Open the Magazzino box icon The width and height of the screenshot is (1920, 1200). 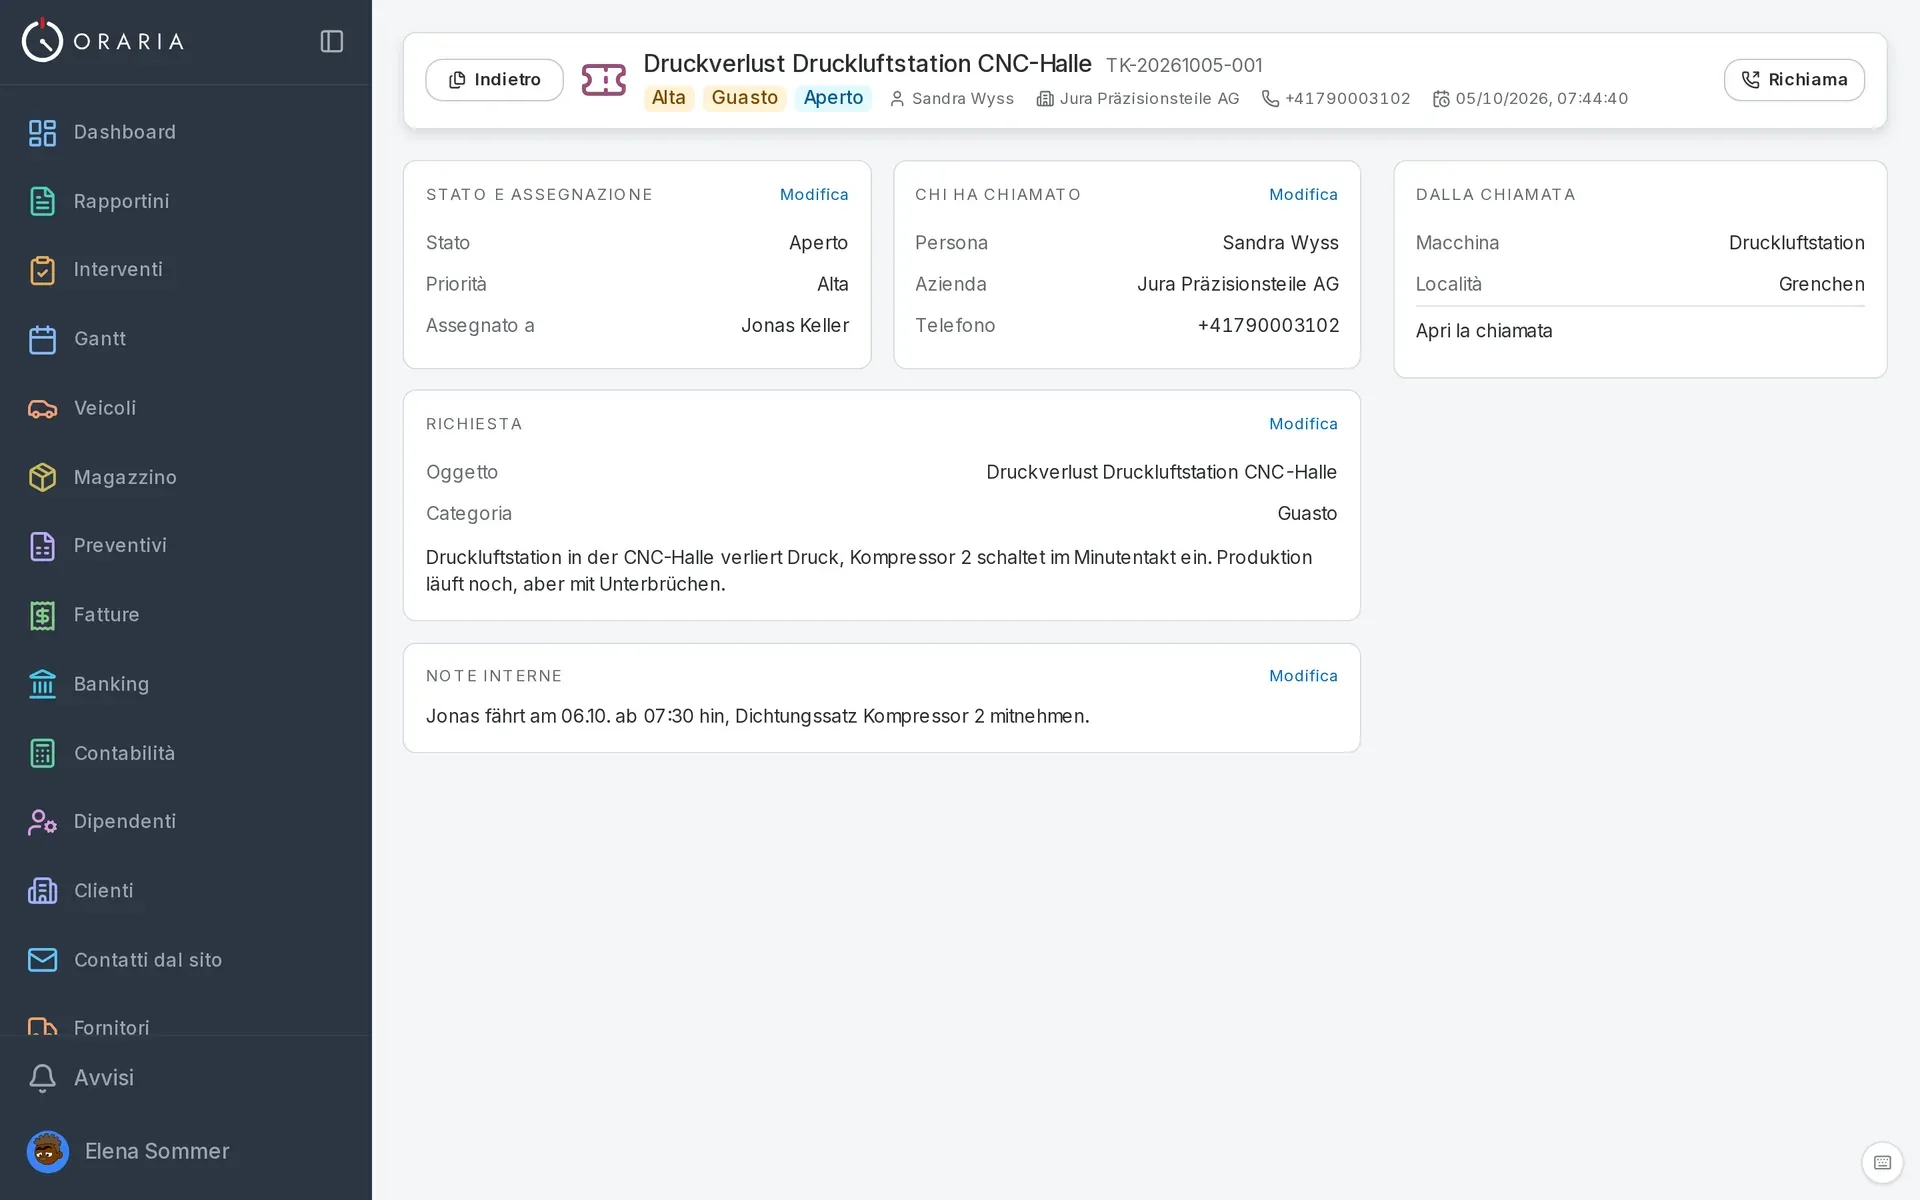tap(42, 477)
